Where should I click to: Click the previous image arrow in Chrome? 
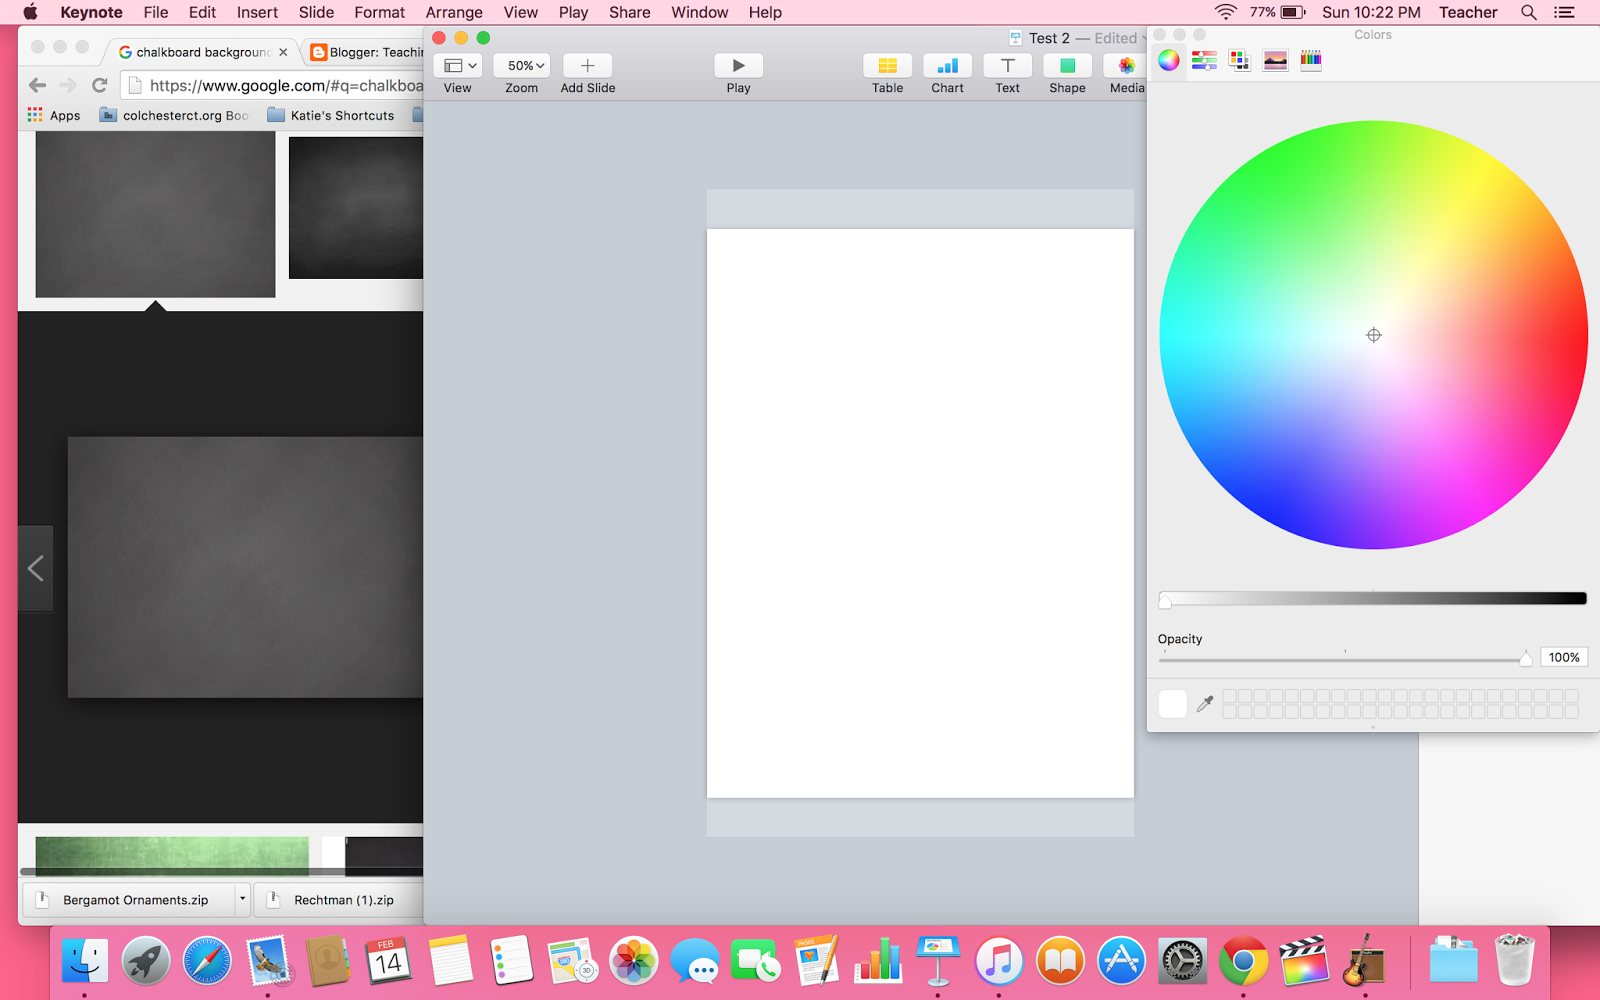[x=35, y=568]
